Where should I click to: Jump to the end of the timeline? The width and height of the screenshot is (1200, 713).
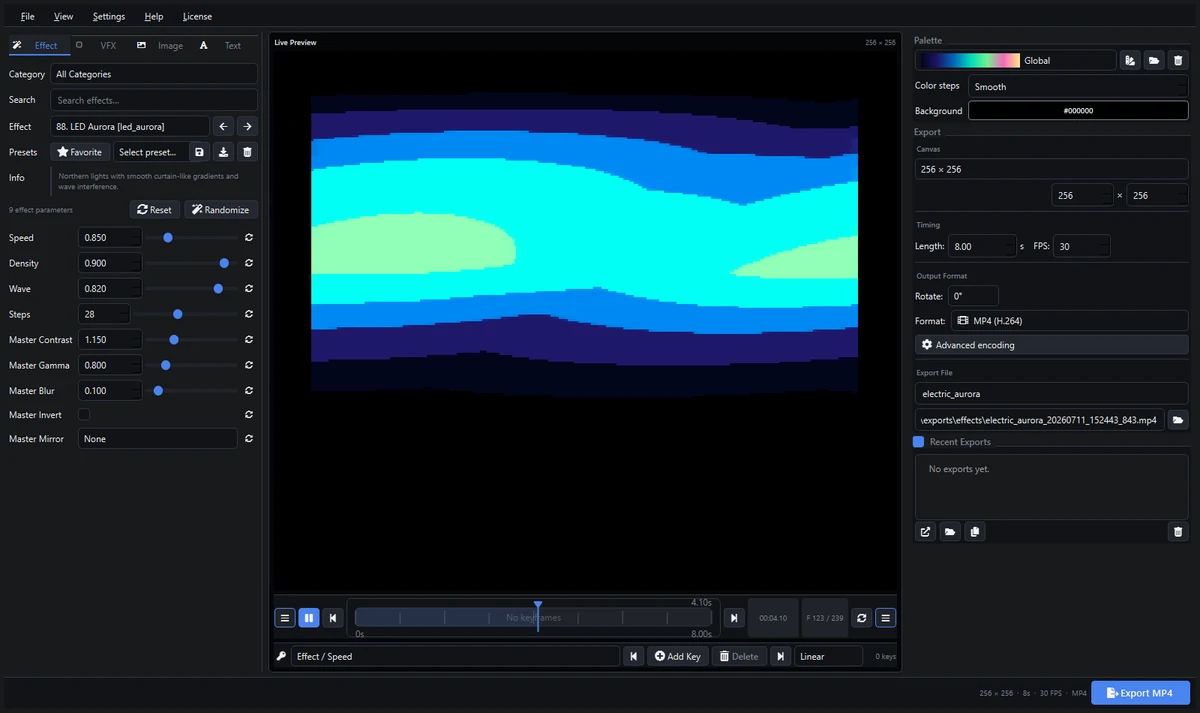[x=734, y=618]
